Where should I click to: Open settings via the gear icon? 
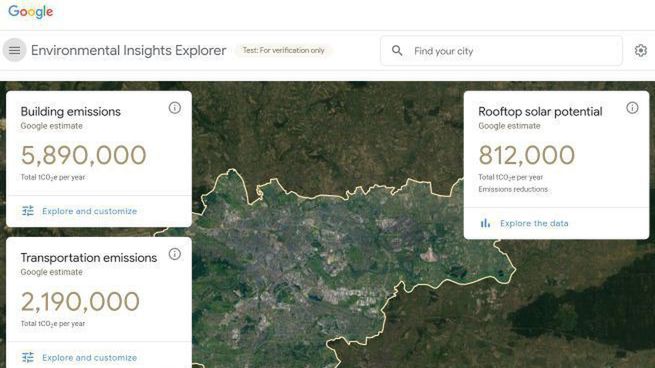point(640,51)
